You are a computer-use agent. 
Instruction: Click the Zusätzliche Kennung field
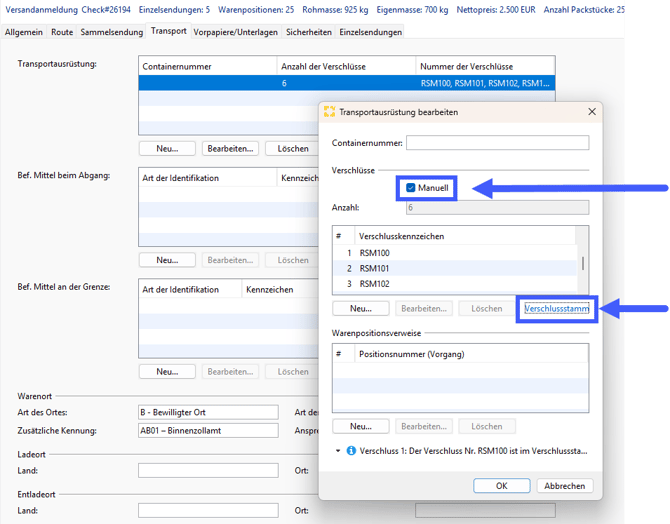pyautogui.click(x=208, y=430)
